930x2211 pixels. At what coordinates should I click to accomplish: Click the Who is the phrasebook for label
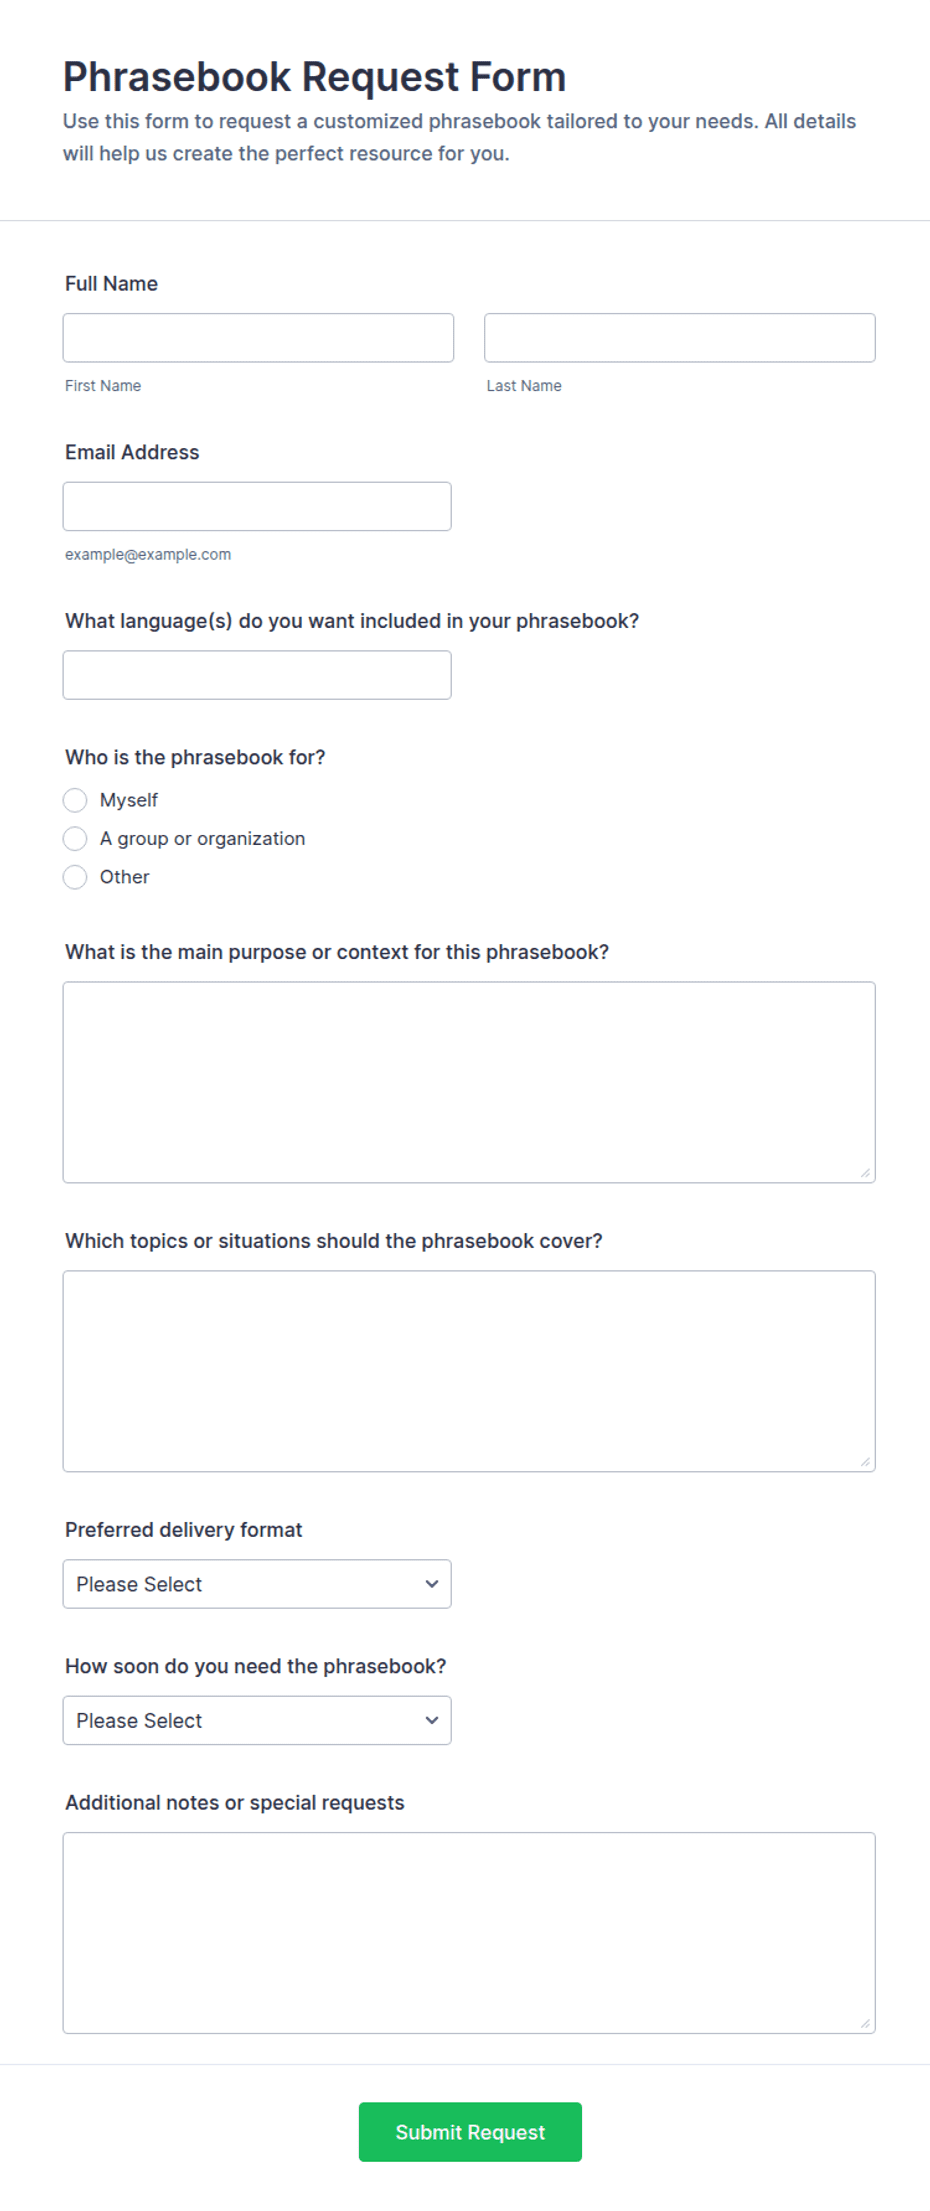195,757
